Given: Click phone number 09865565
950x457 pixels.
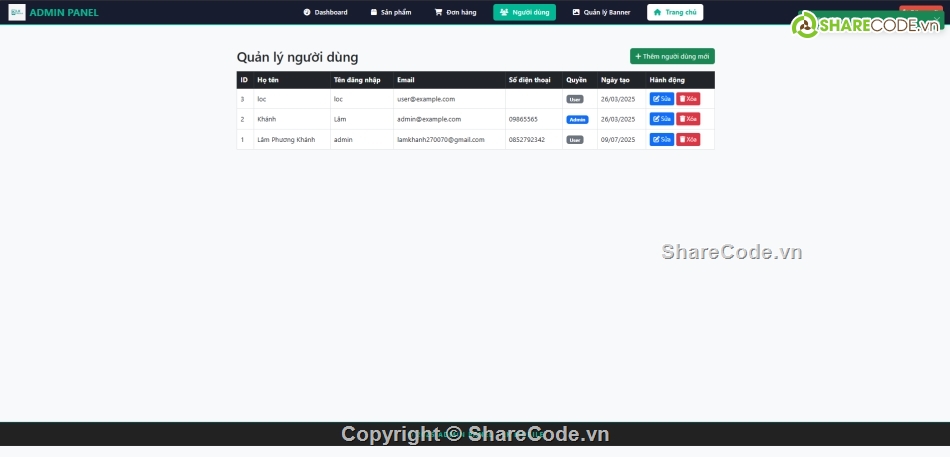Looking at the screenshot, I should (523, 119).
